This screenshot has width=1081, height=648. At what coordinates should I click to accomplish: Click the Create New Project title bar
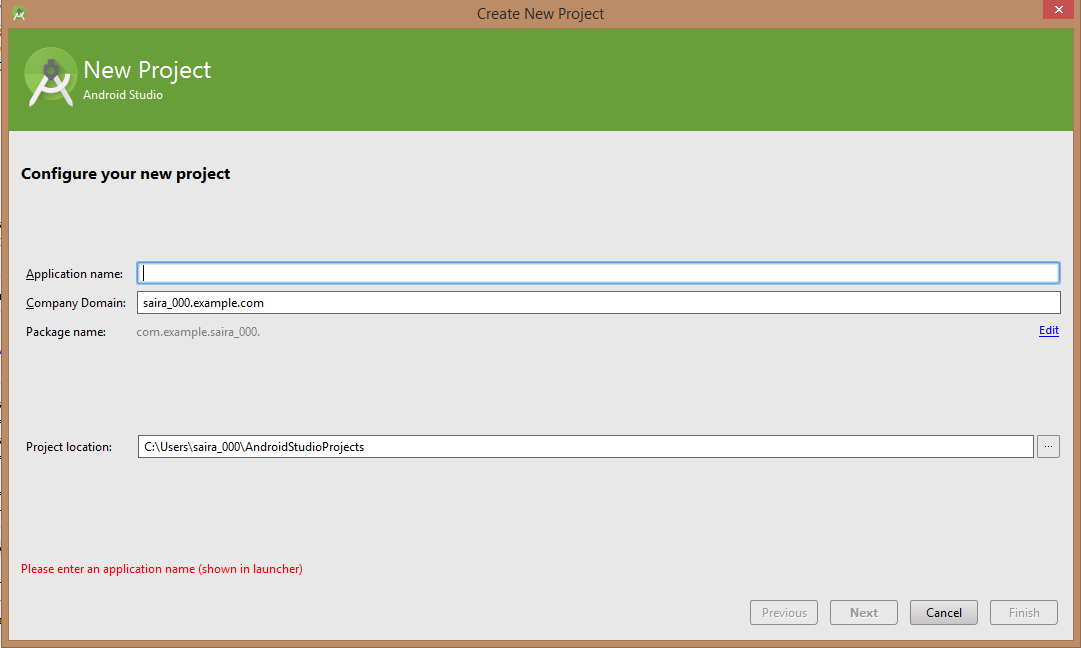pos(540,13)
